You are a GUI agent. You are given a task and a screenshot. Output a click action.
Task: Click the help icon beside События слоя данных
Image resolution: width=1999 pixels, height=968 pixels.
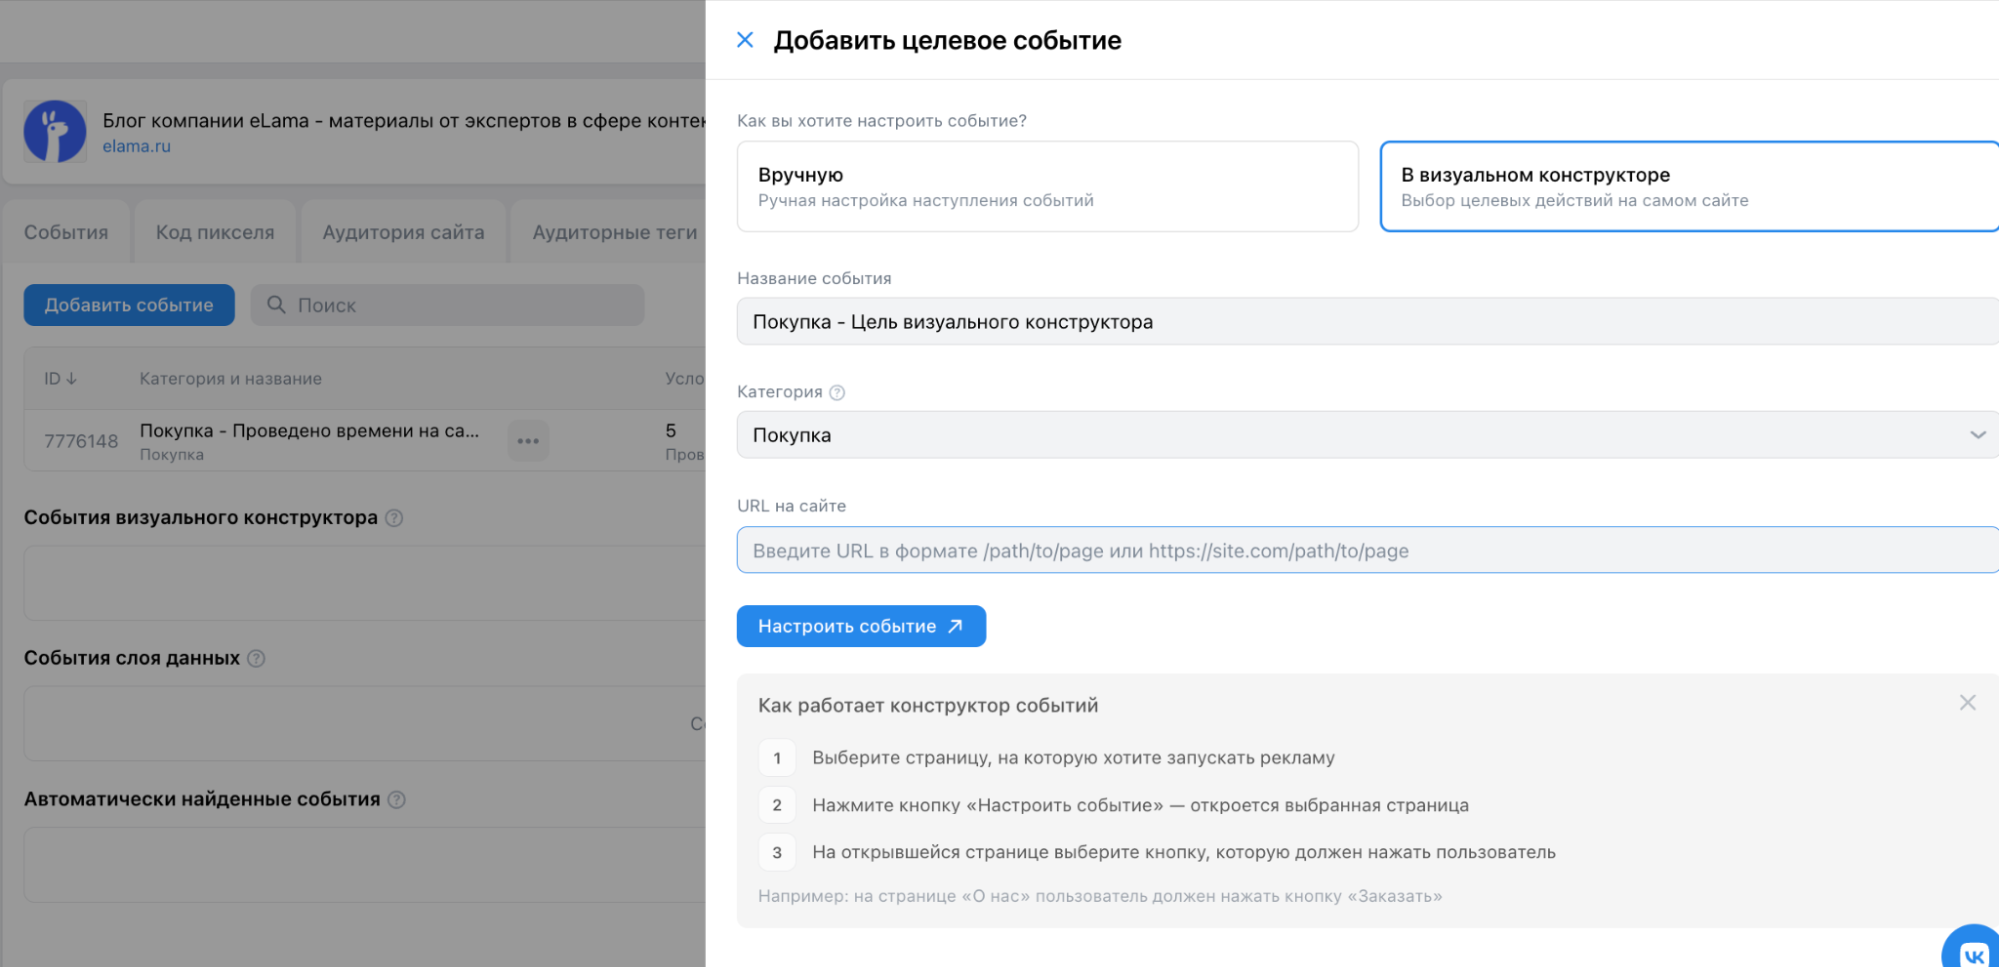click(256, 659)
